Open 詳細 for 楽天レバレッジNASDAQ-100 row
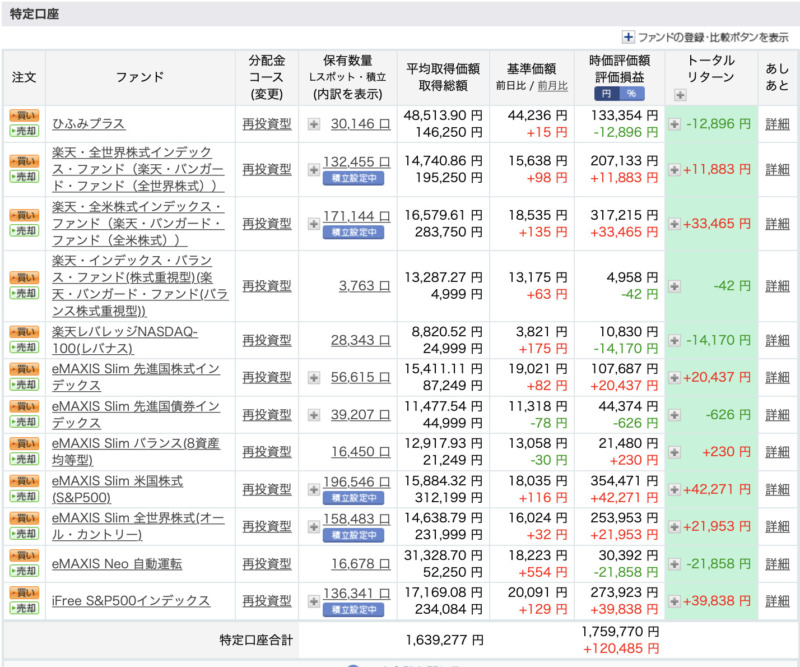Image resolution: width=800 pixels, height=667 pixels. (777, 340)
